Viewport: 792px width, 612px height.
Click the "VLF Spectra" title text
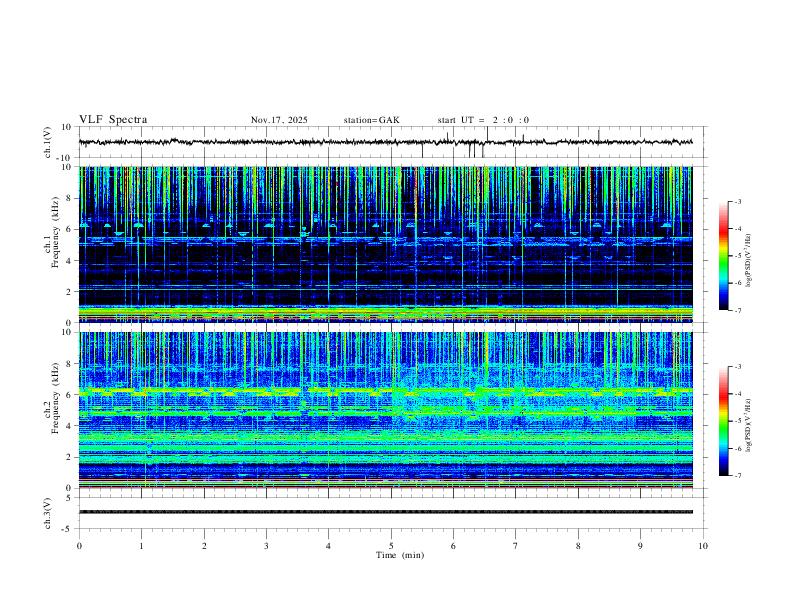pyautogui.click(x=113, y=120)
